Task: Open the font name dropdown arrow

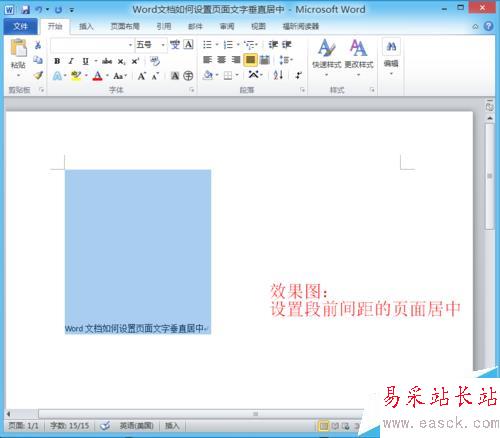Action: (130, 45)
